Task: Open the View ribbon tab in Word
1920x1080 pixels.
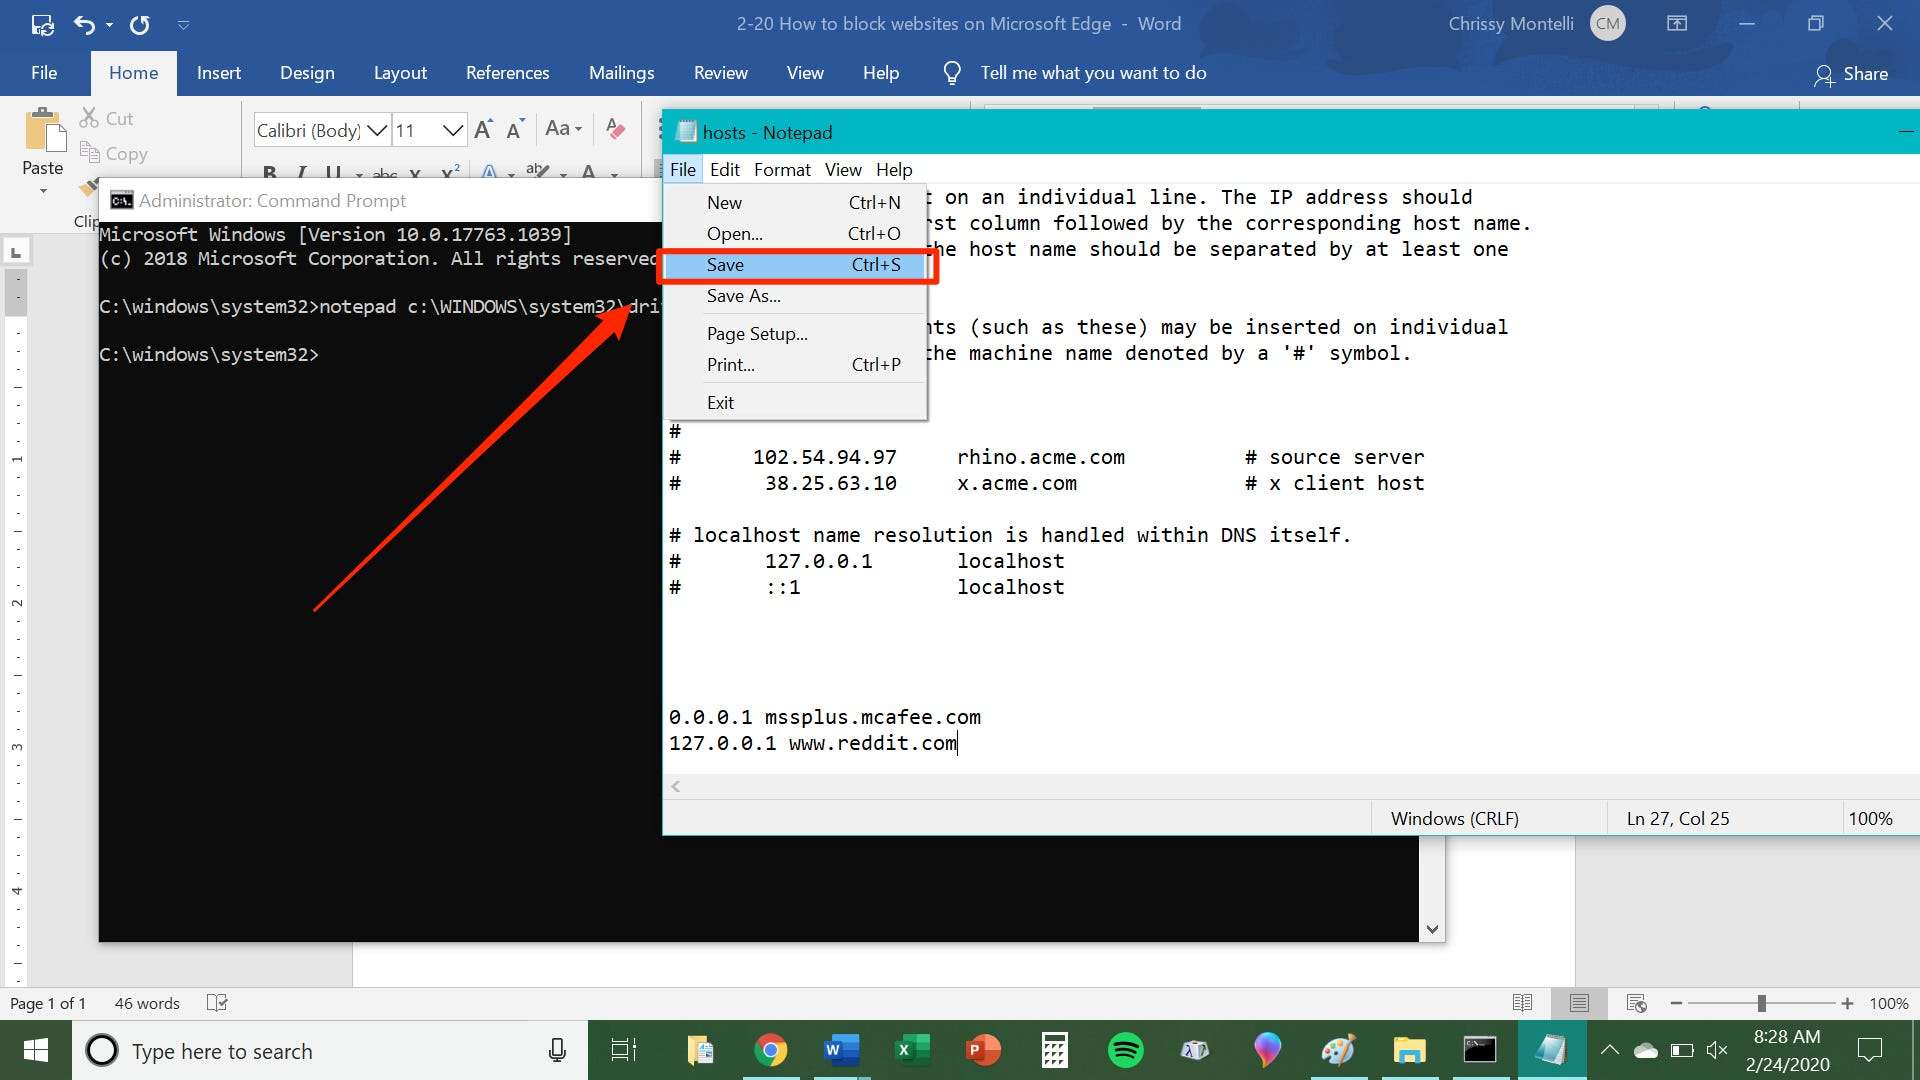Action: (x=805, y=73)
